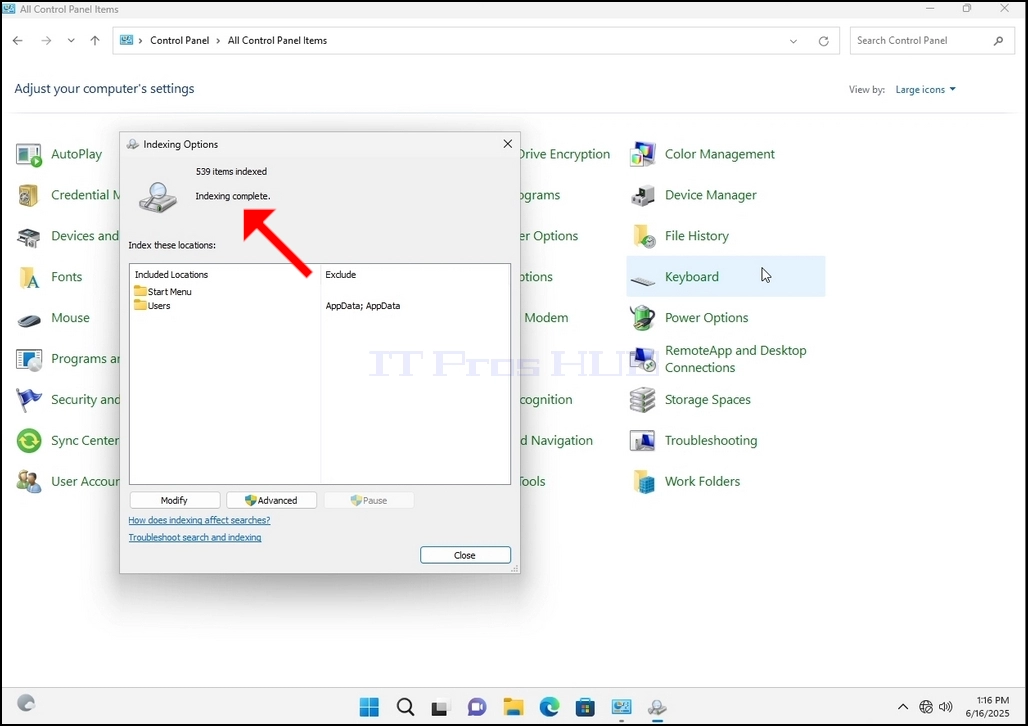
Task: Open RemoteApp and Desktop Connections icon
Action: tap(642, 359)
